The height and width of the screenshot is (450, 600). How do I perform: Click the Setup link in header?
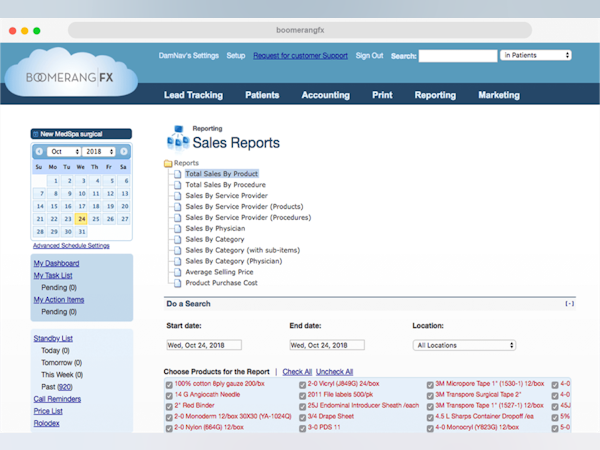click(x=236, y=55)
